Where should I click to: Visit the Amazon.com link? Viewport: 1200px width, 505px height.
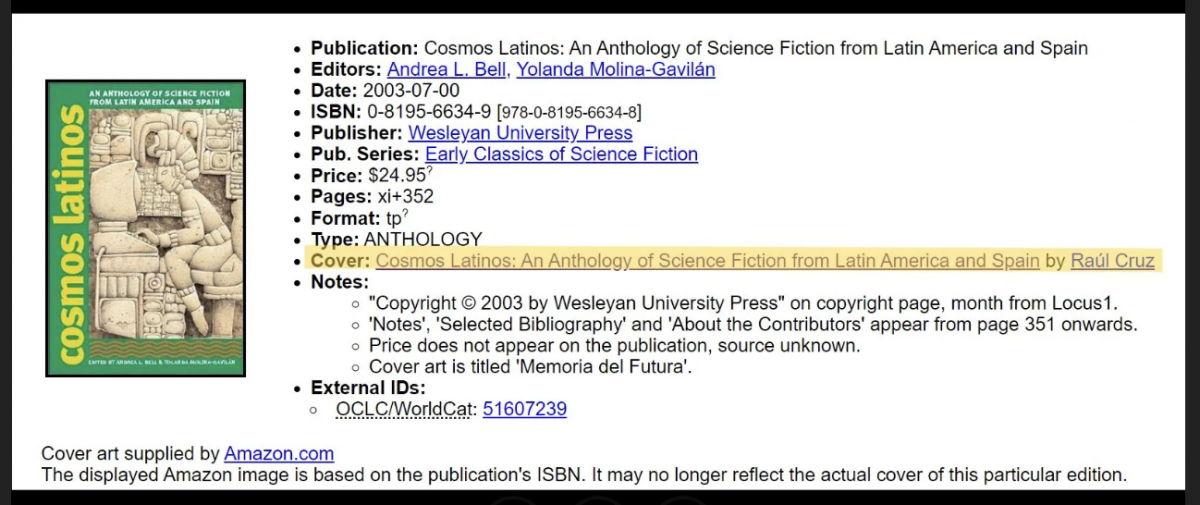tap(279, 454)
